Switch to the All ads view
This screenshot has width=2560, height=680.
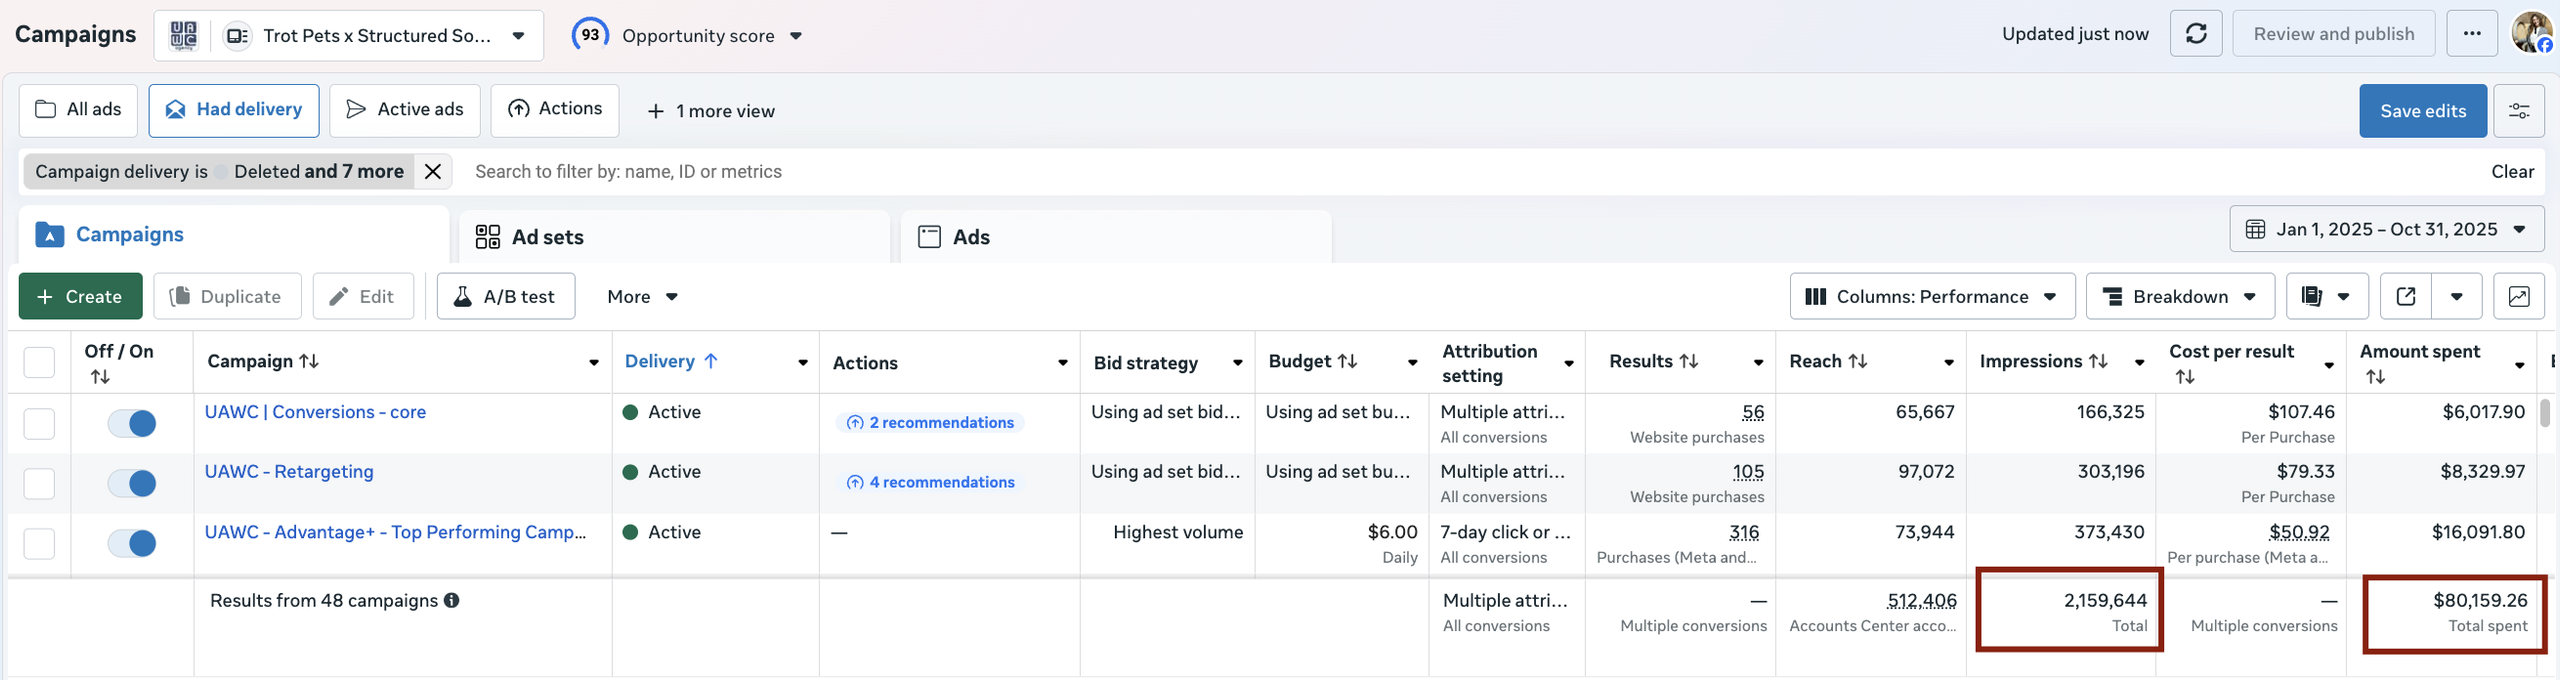pyautogui.click(x=78, y=110)
